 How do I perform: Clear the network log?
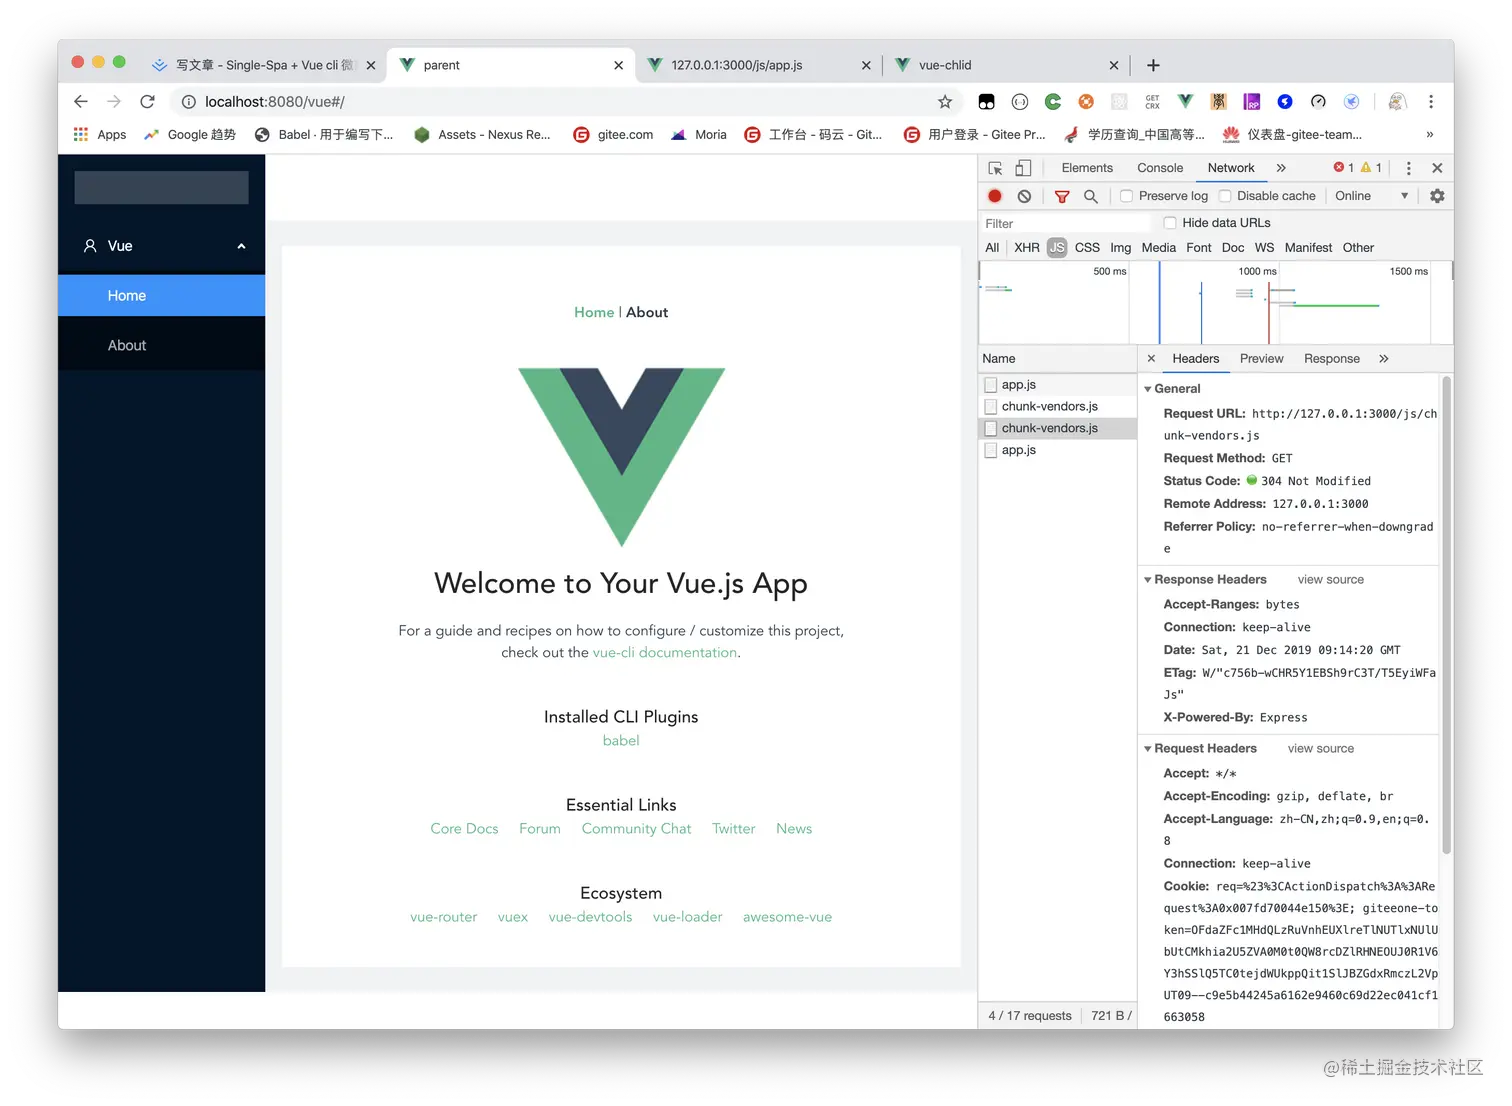tap(1024, 196)
